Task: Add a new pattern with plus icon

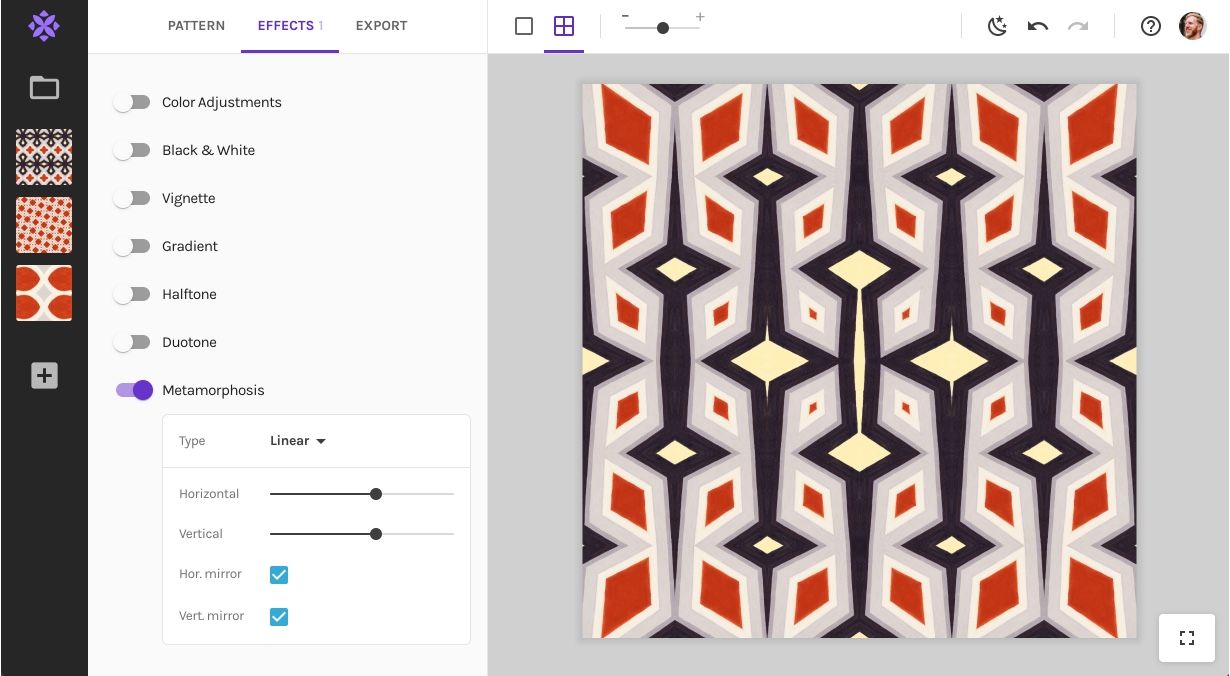Action: click(x=44, y=375)
